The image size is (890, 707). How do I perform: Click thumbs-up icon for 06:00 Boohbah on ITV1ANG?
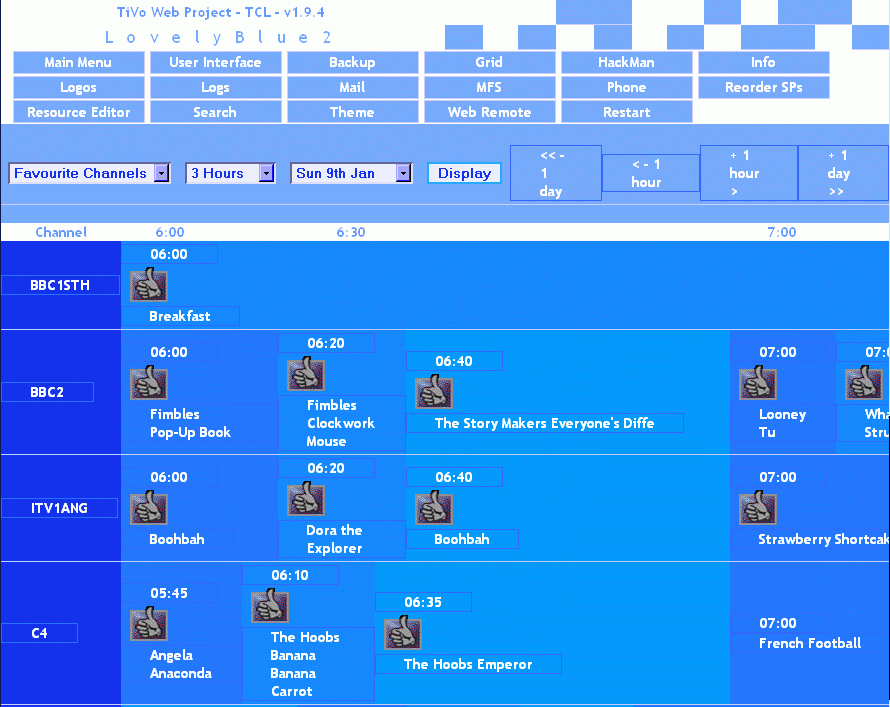[149, 508]
